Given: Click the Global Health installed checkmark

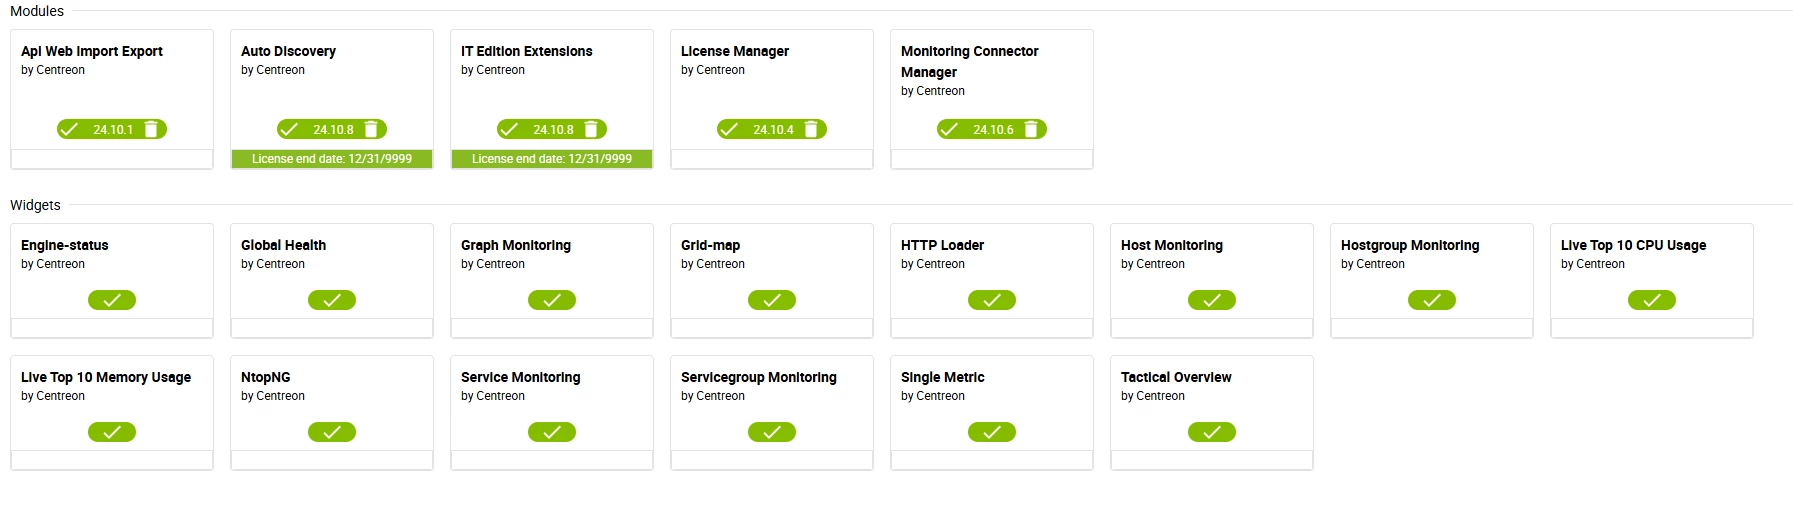Looking at the screenshot, I should 332,300.
